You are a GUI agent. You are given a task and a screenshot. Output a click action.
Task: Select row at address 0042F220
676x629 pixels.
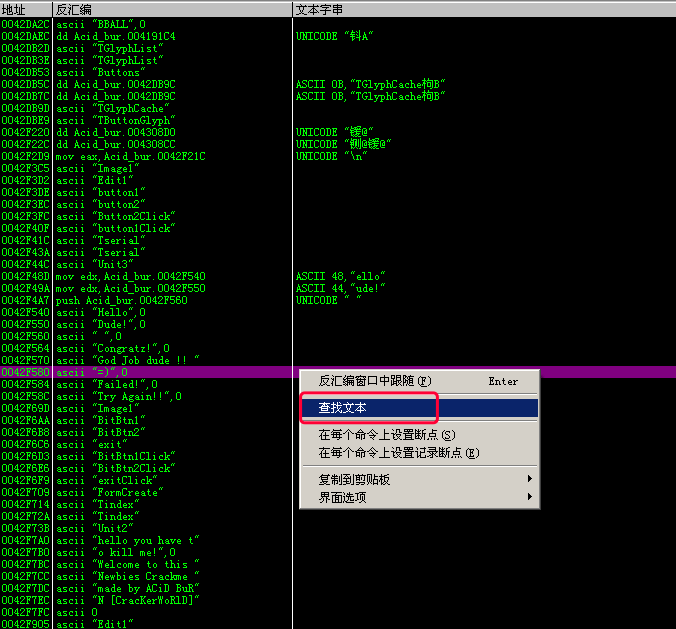pos(338,132)
